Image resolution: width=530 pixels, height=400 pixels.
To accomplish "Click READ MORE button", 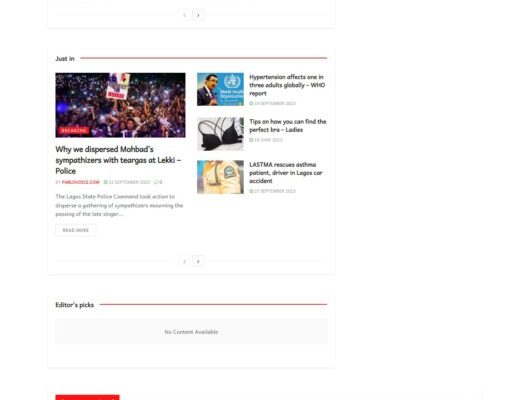I will click(76, 230).
